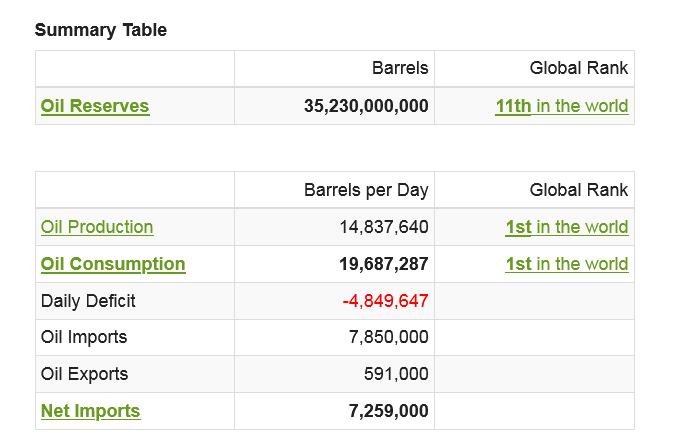Click Oil Production's "1st in the world" link
685x437 pixels.
click(566, 227)
